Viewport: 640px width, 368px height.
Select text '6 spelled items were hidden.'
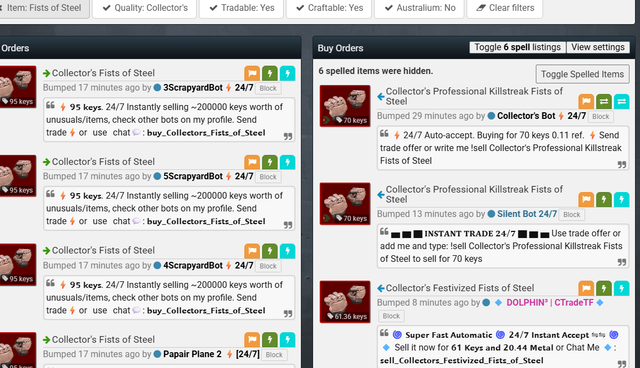376,71
